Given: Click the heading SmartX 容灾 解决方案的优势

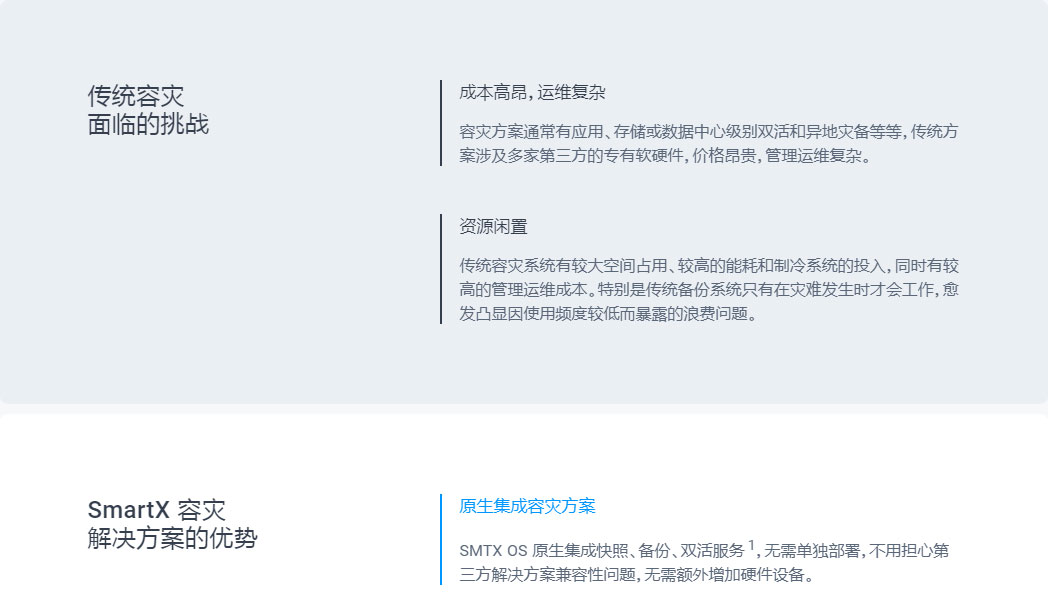Looking at the screenshot, I should pyautogui.click(x=172, y=524).
